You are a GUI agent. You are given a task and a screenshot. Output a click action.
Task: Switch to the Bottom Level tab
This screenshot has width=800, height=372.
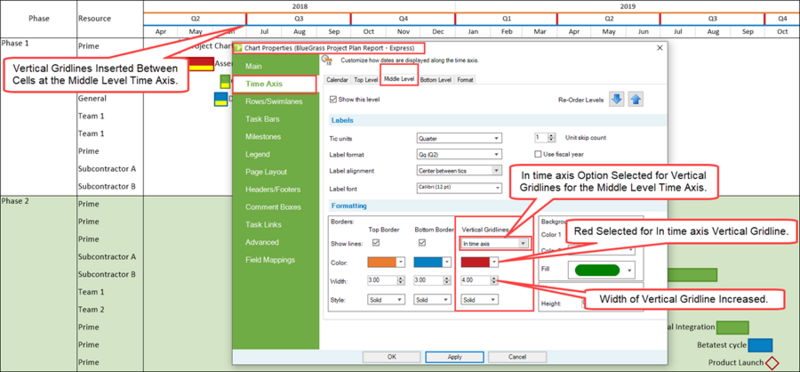[x=436, y=80]
